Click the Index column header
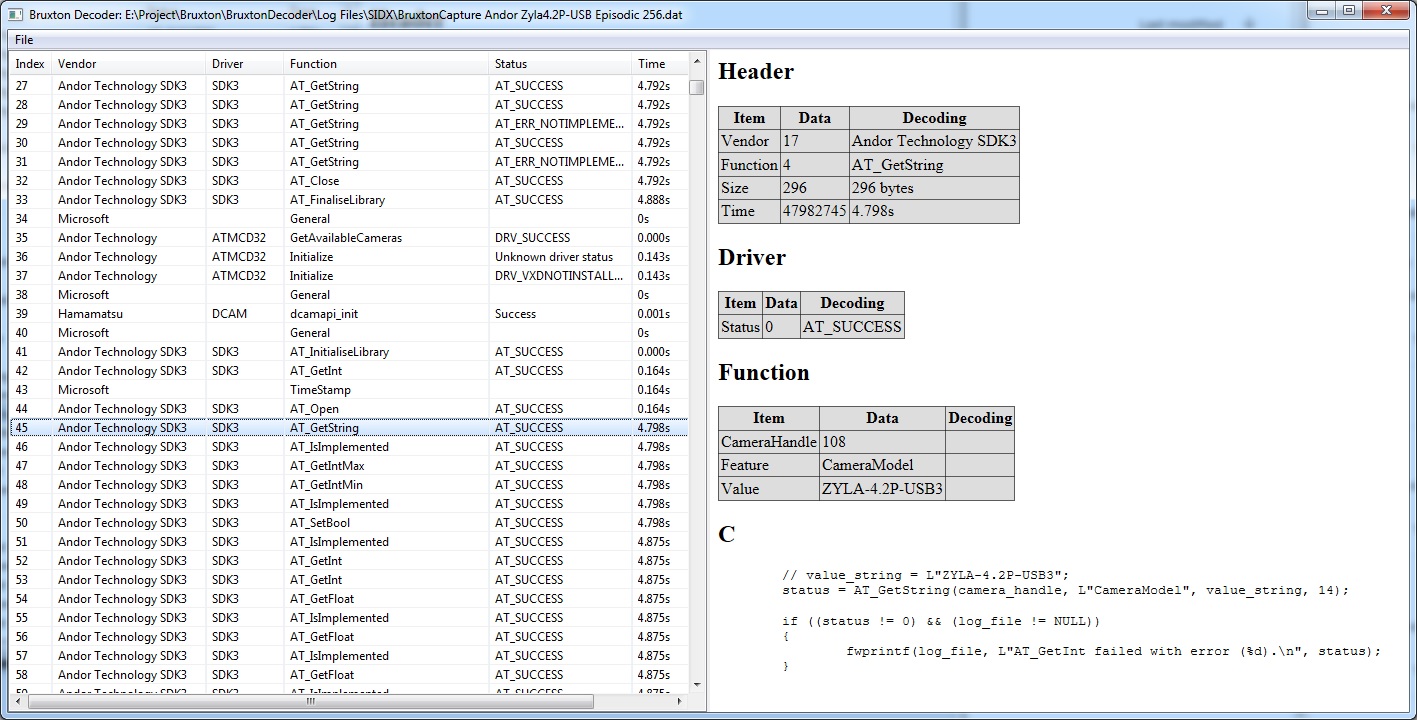 click(x=30, y=63)
